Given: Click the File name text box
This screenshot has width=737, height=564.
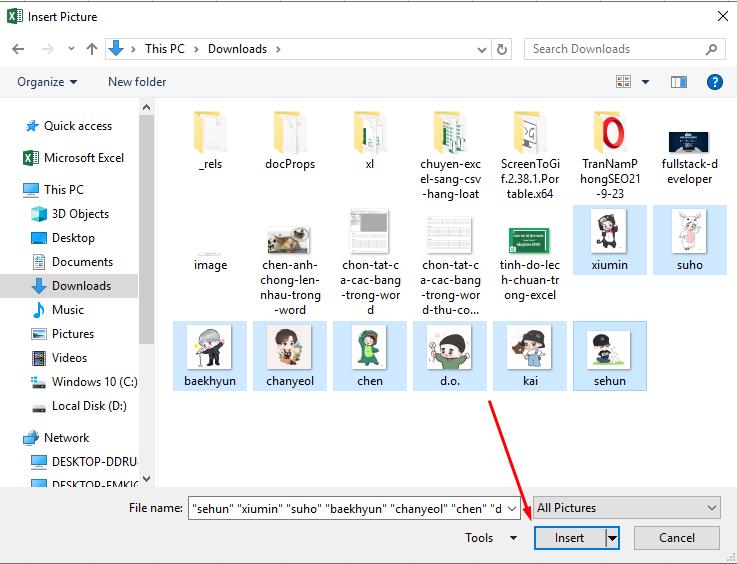Looking at the screenshot, I should [x=347, y=509].
